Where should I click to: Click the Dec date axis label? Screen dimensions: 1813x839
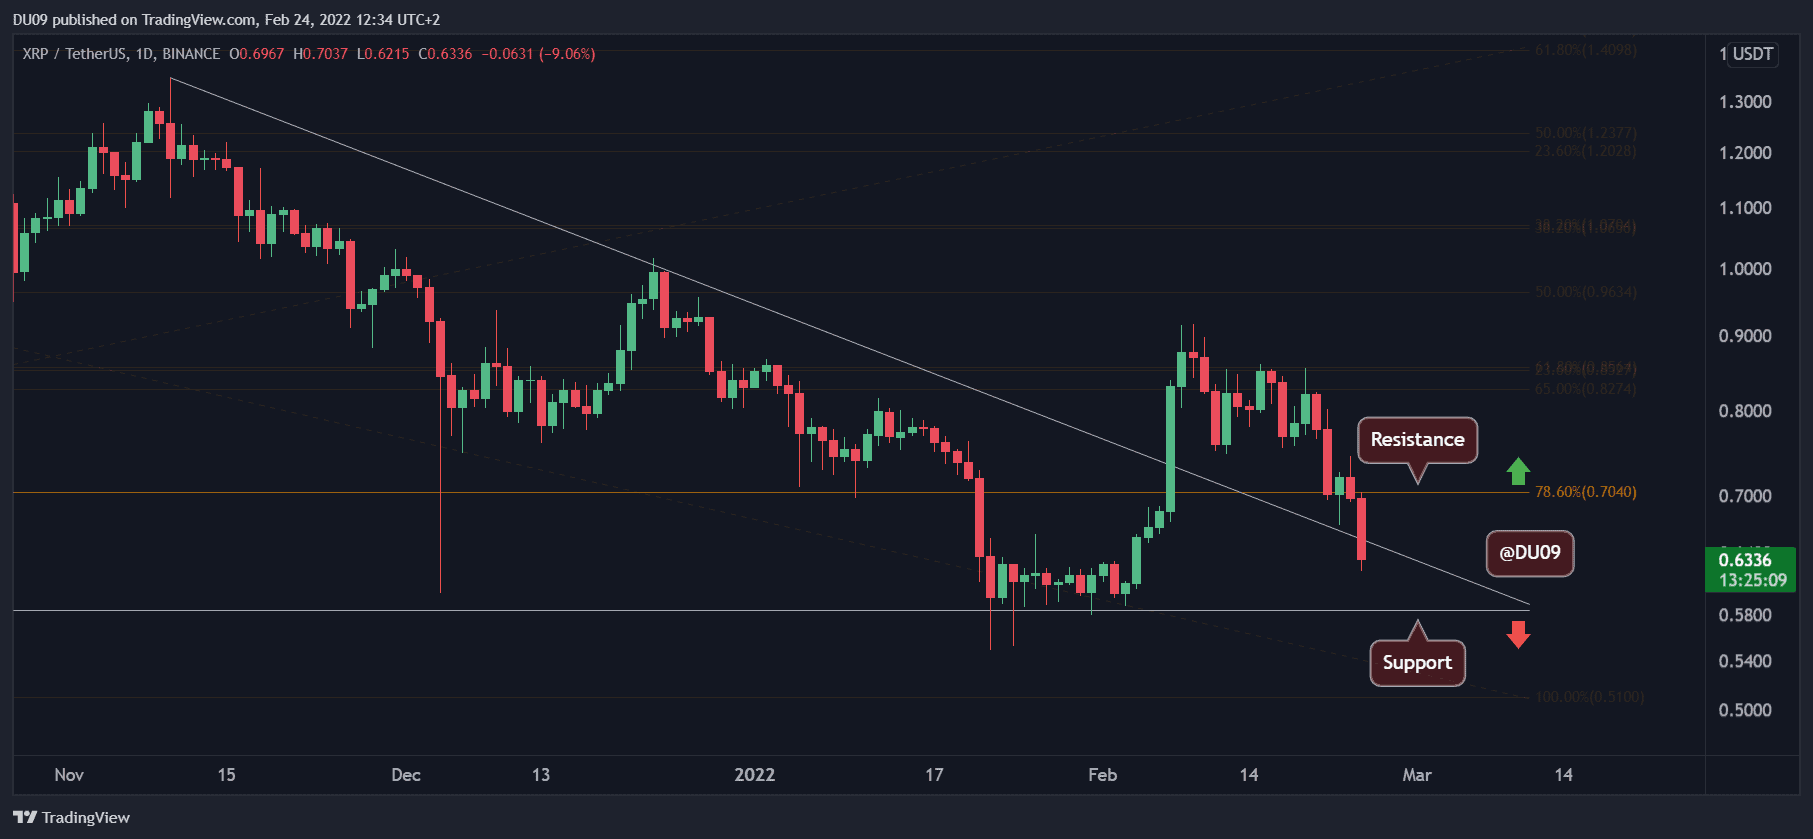(406, 775)
